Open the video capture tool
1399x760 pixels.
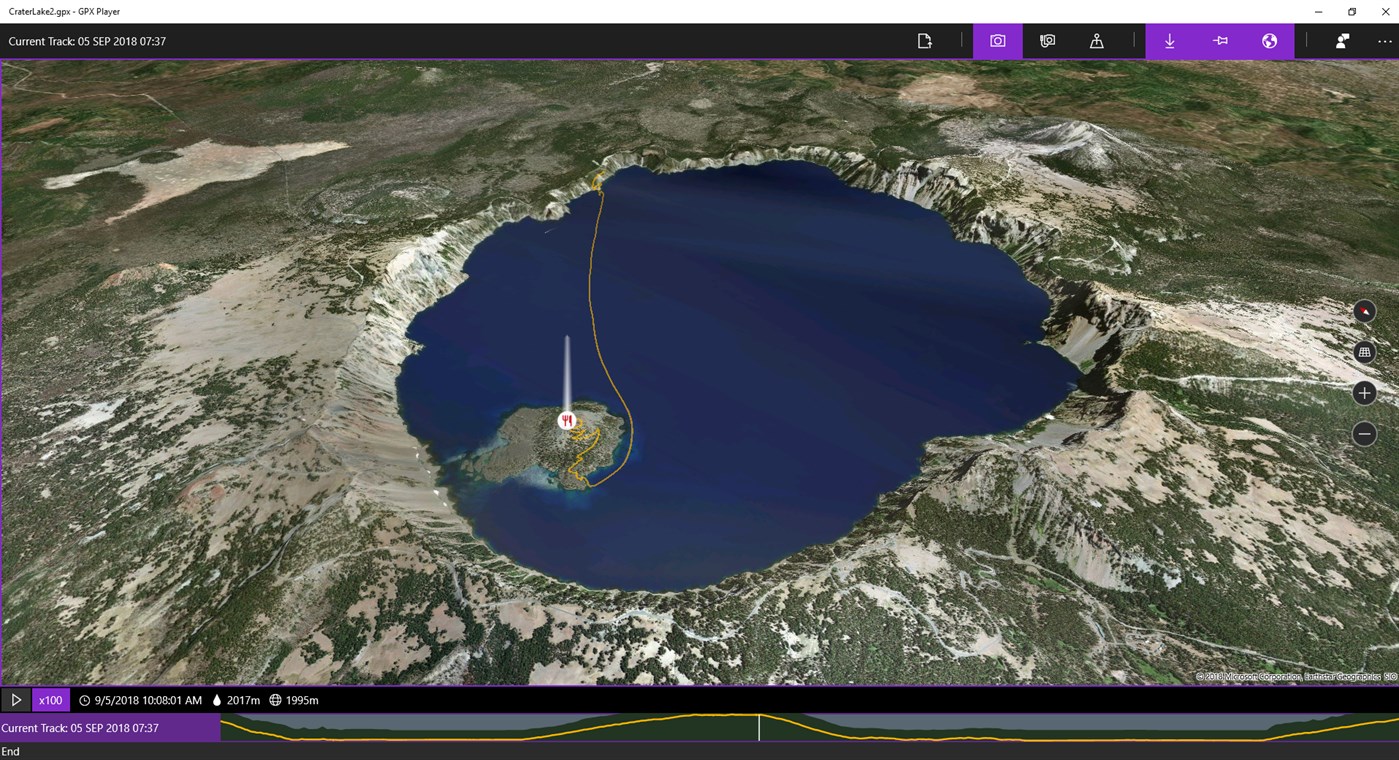1046,40
